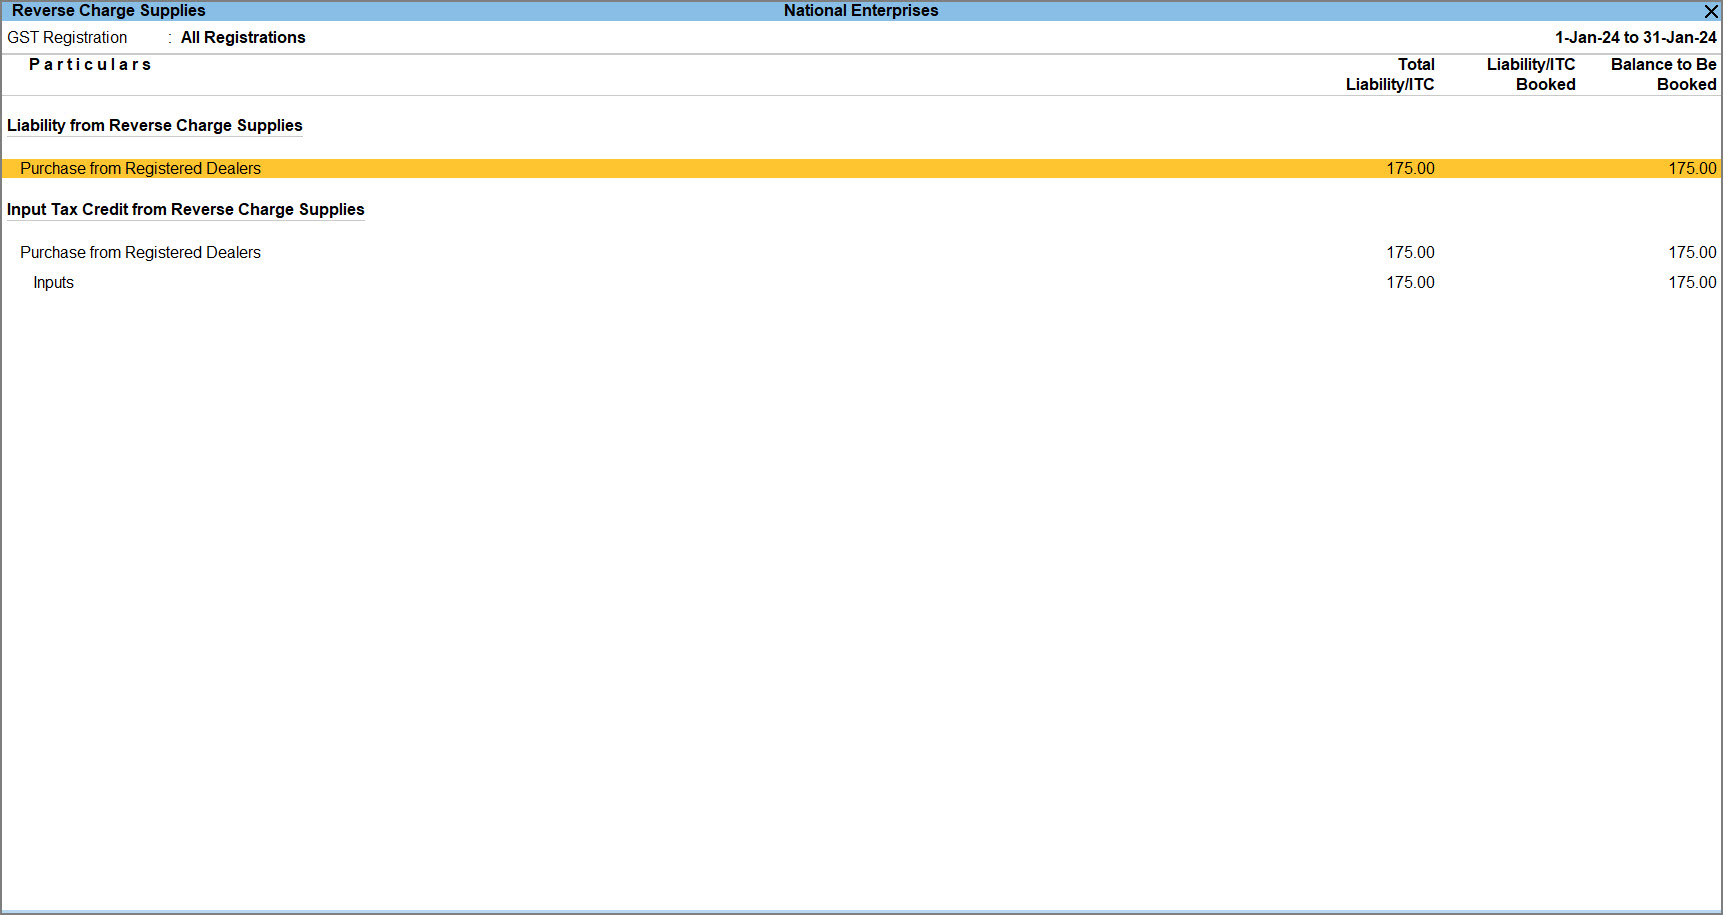Select the Liability from Reverse Charge Supplies heading
The width and height of the screenshot is (1723, 915).
click(154, 126)
